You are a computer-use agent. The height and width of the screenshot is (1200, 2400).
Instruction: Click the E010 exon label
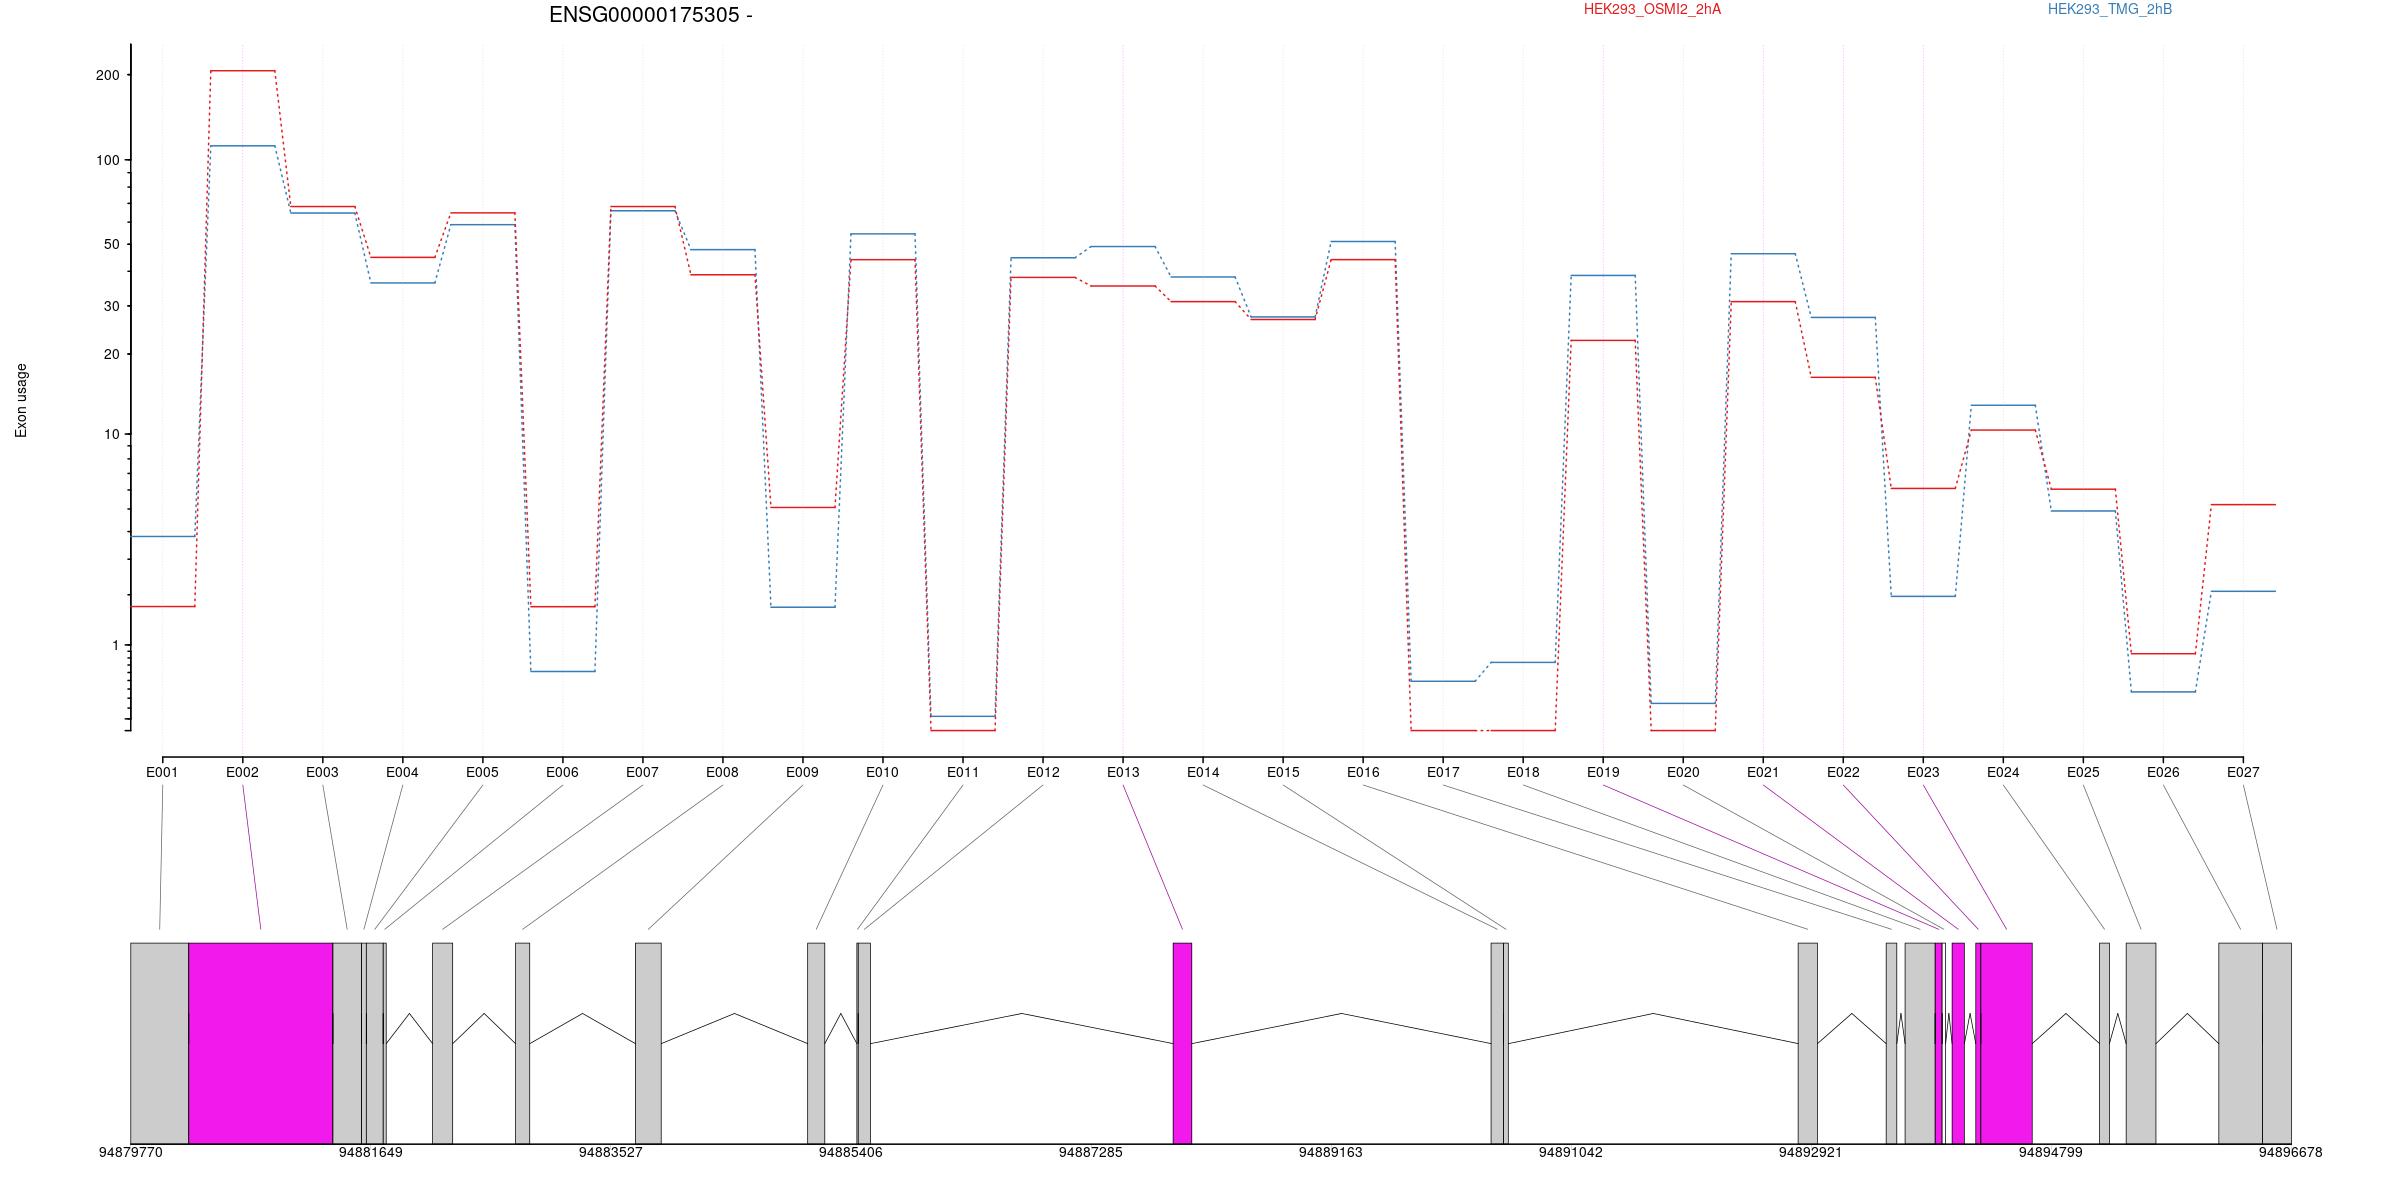point(882,772)
